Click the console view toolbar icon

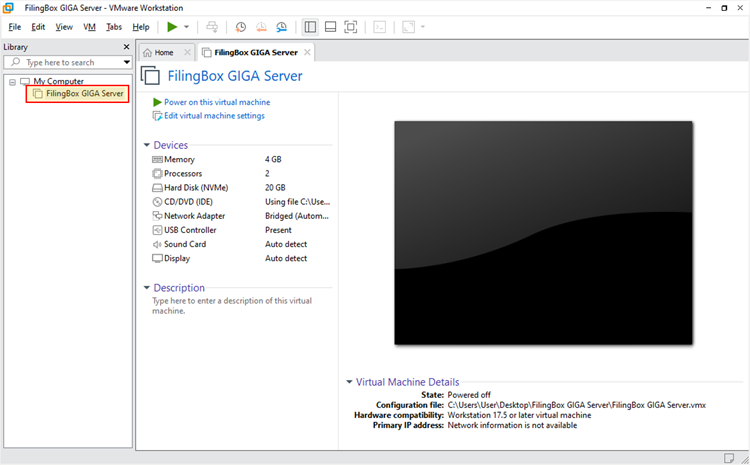[380, 27]
